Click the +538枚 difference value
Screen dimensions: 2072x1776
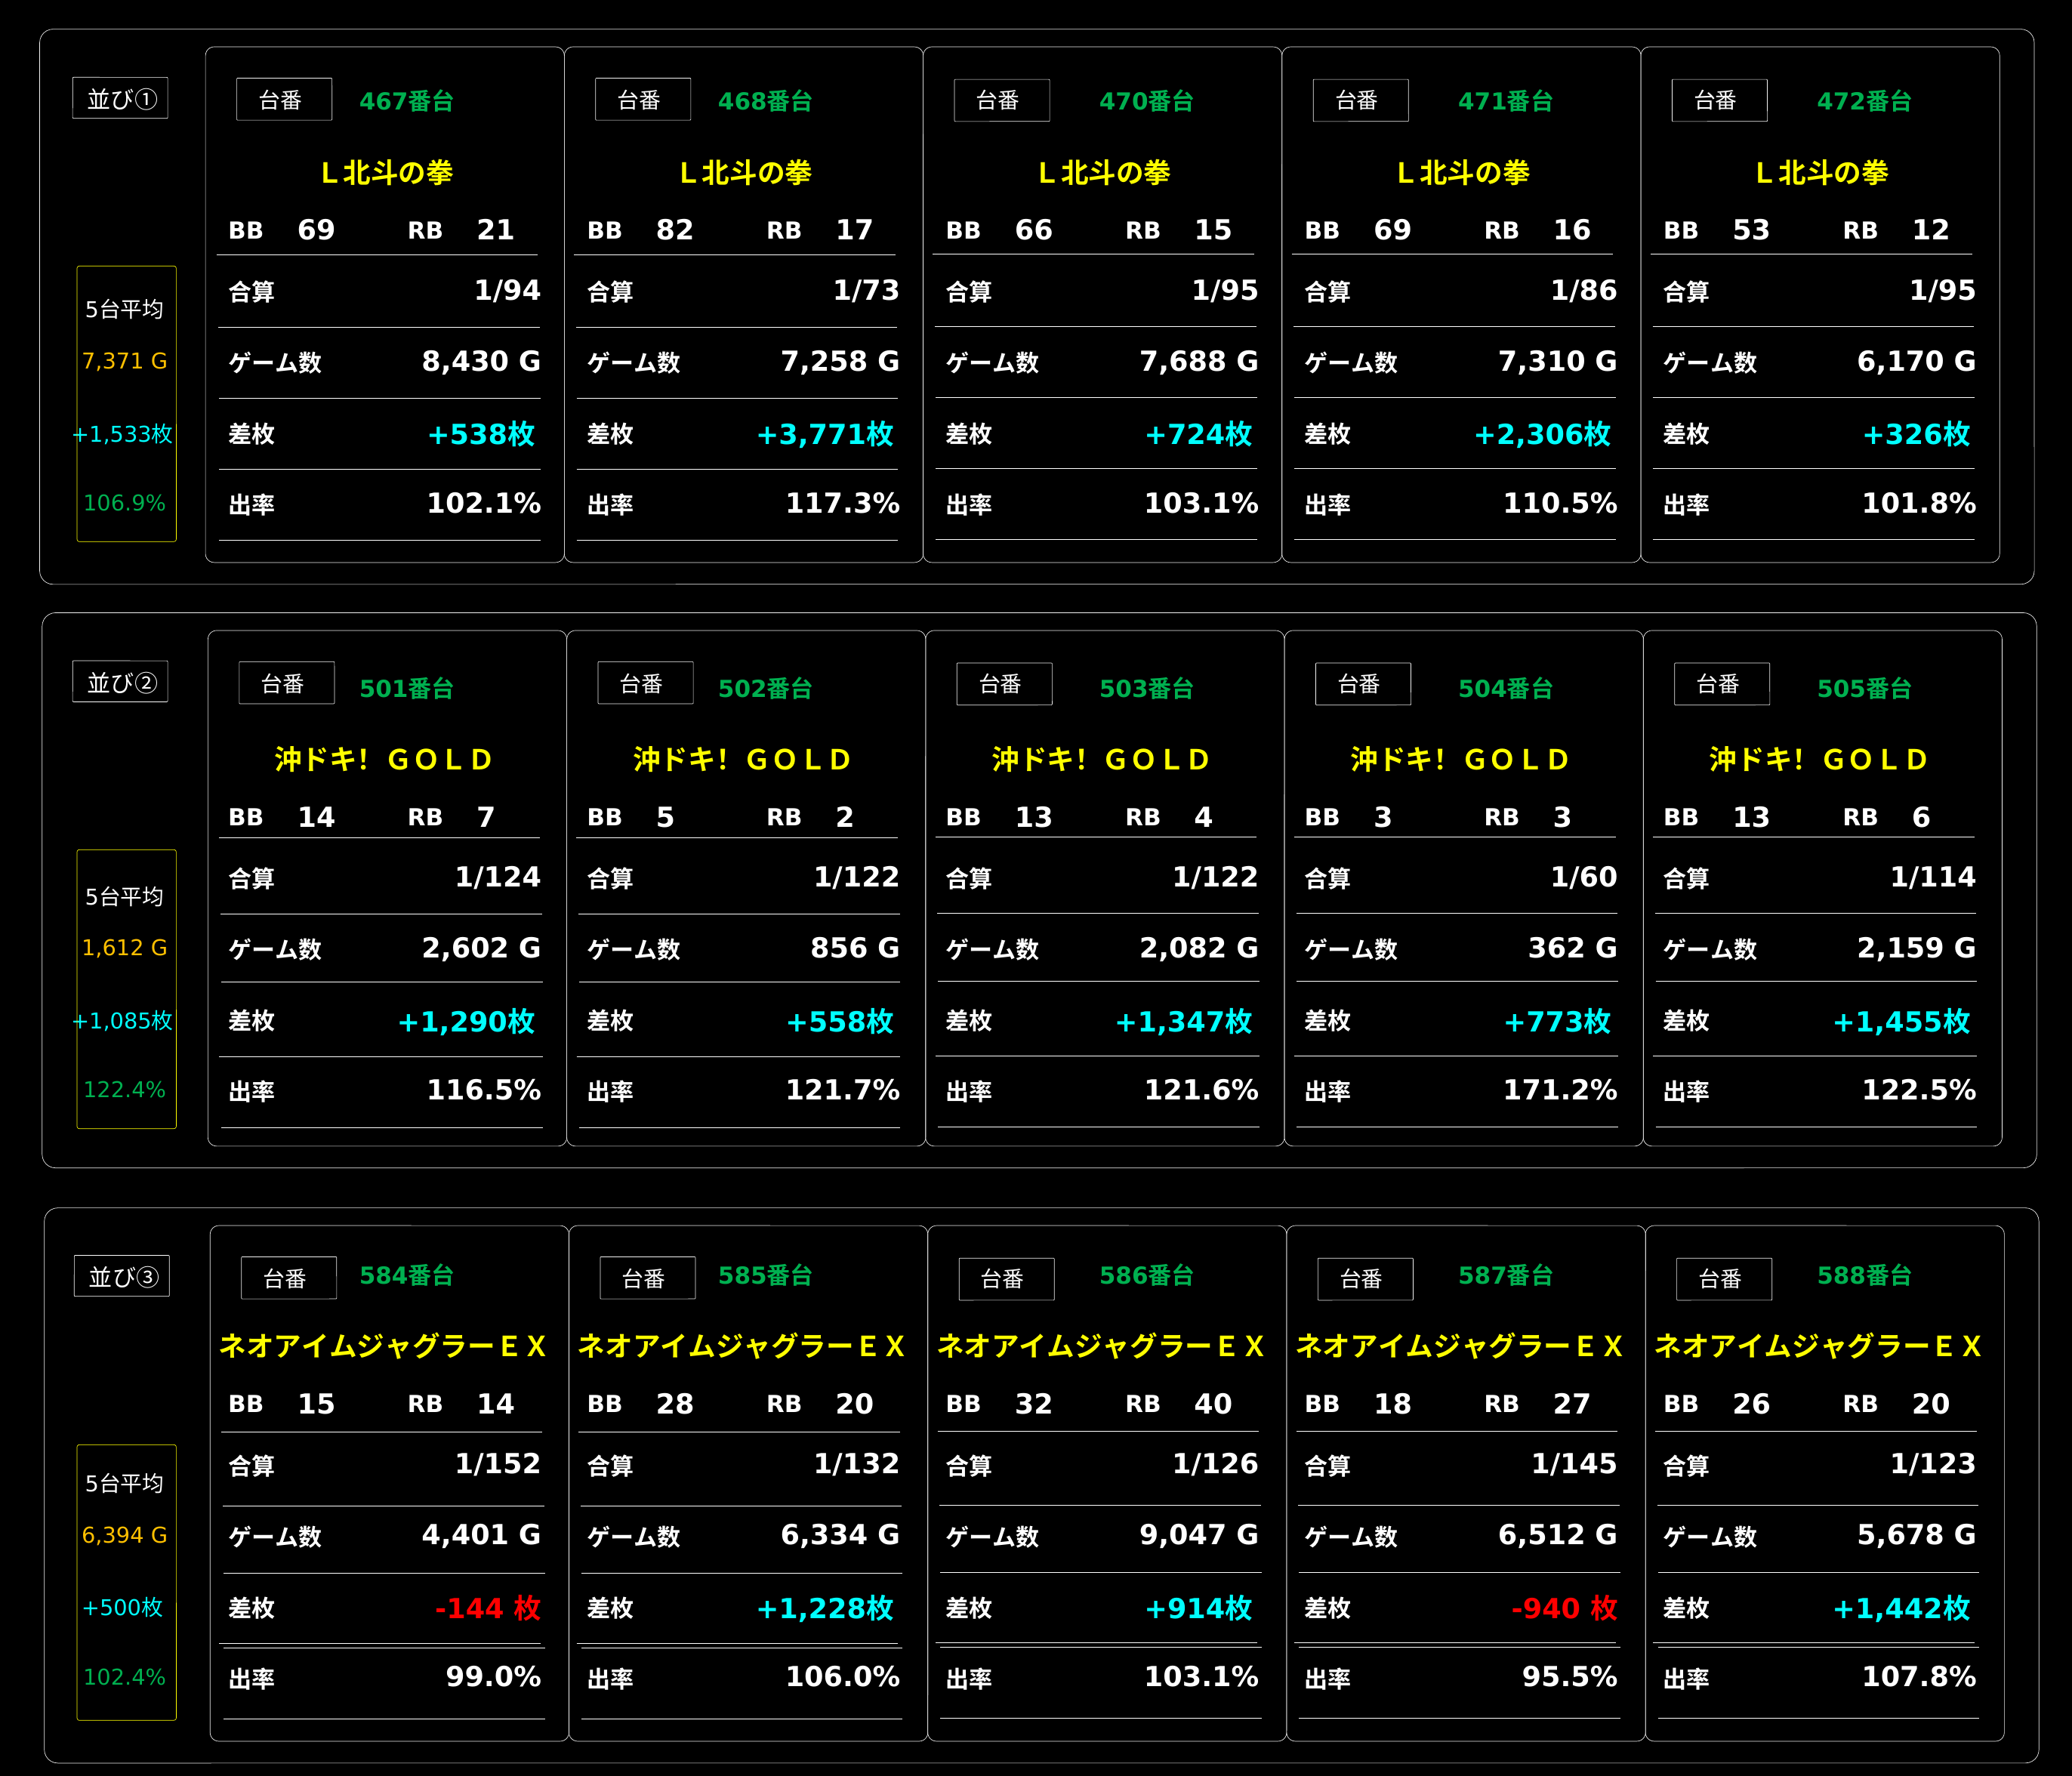481,434
